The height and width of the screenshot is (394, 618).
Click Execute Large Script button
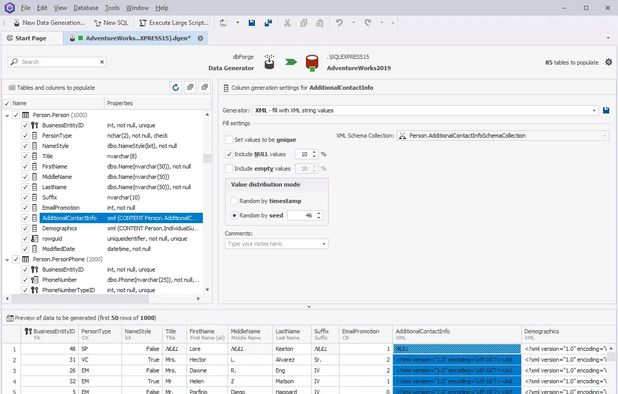click(x=174, y=23)
